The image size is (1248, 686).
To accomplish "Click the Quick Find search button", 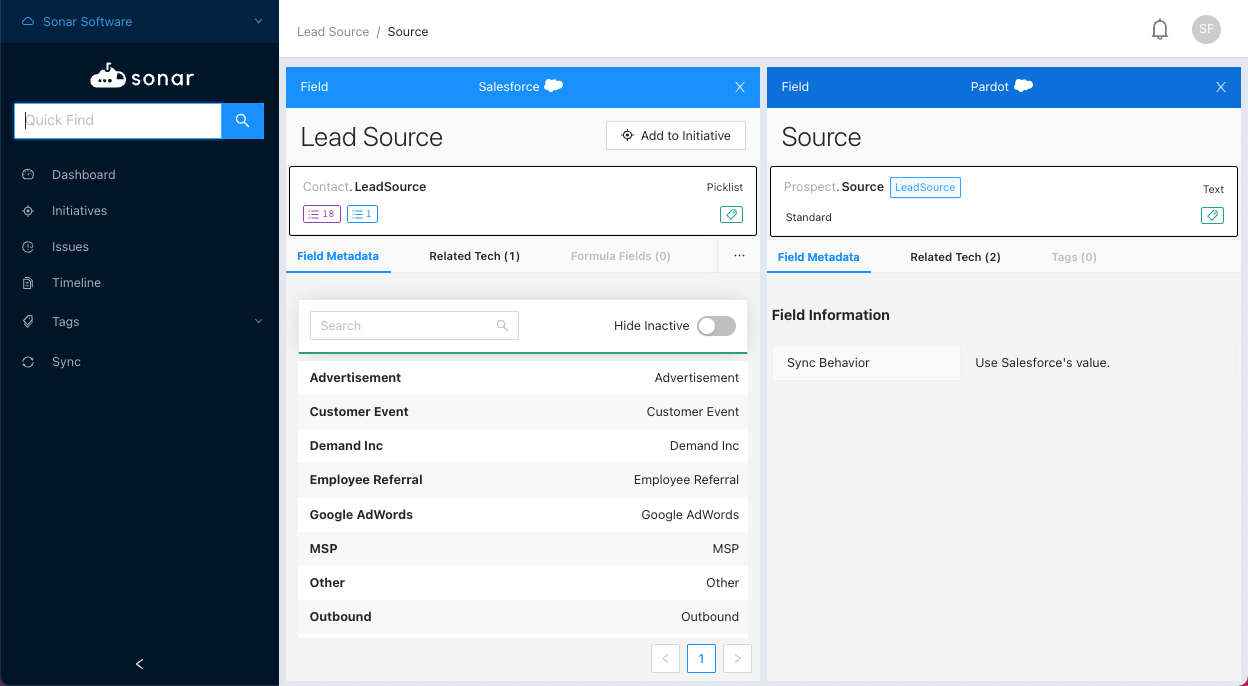I will click(x=242, y=120).
